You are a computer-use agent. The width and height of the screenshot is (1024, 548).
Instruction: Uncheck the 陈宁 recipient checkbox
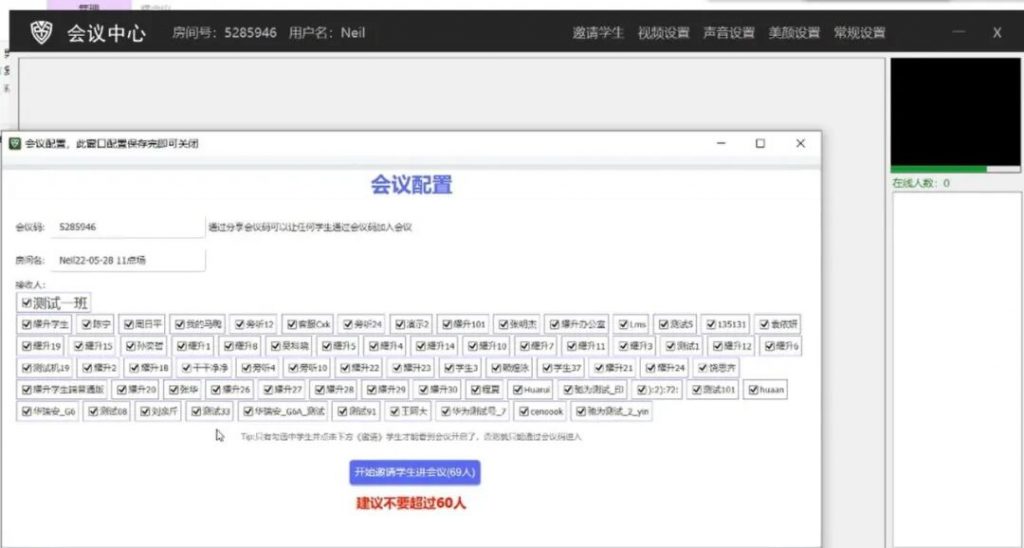[x=88, y=324]
